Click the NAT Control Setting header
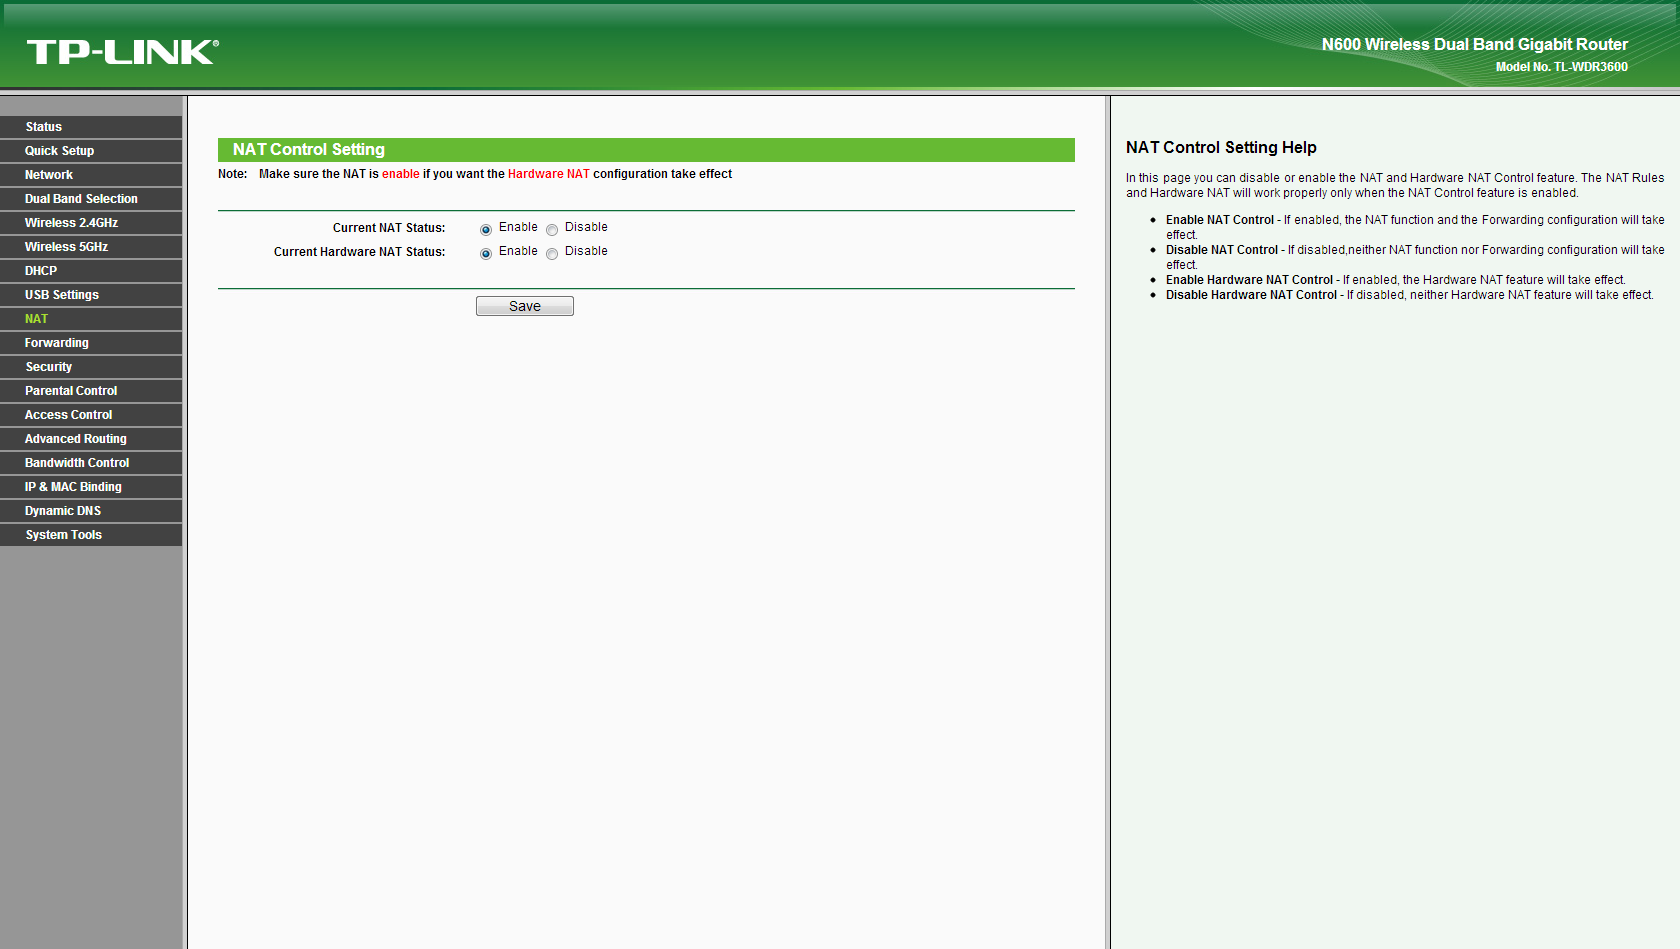 (646, 150)
